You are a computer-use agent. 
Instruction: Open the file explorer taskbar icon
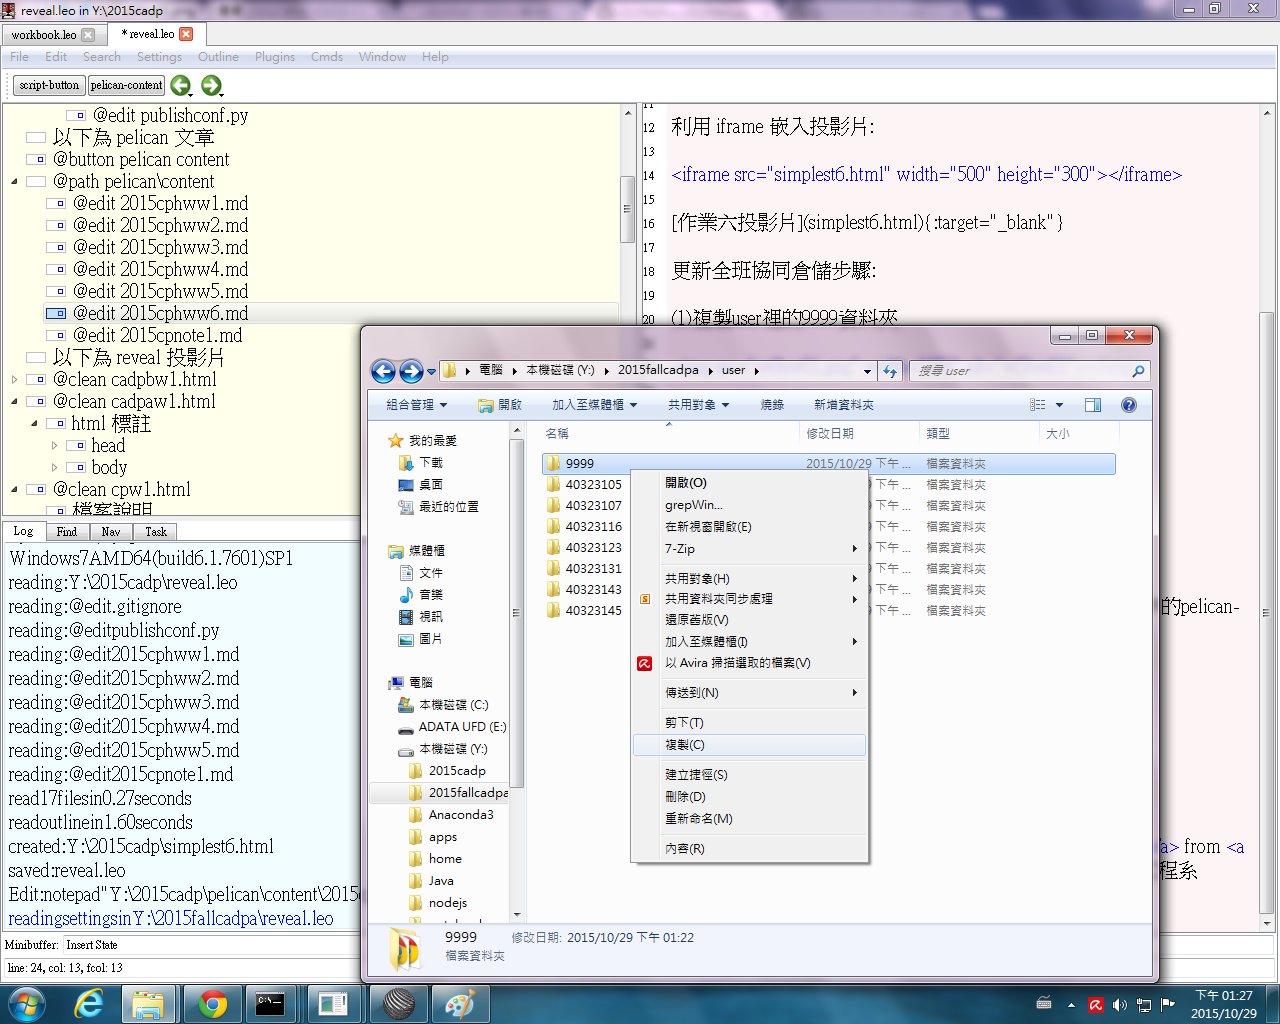[x=148, y=1003]
